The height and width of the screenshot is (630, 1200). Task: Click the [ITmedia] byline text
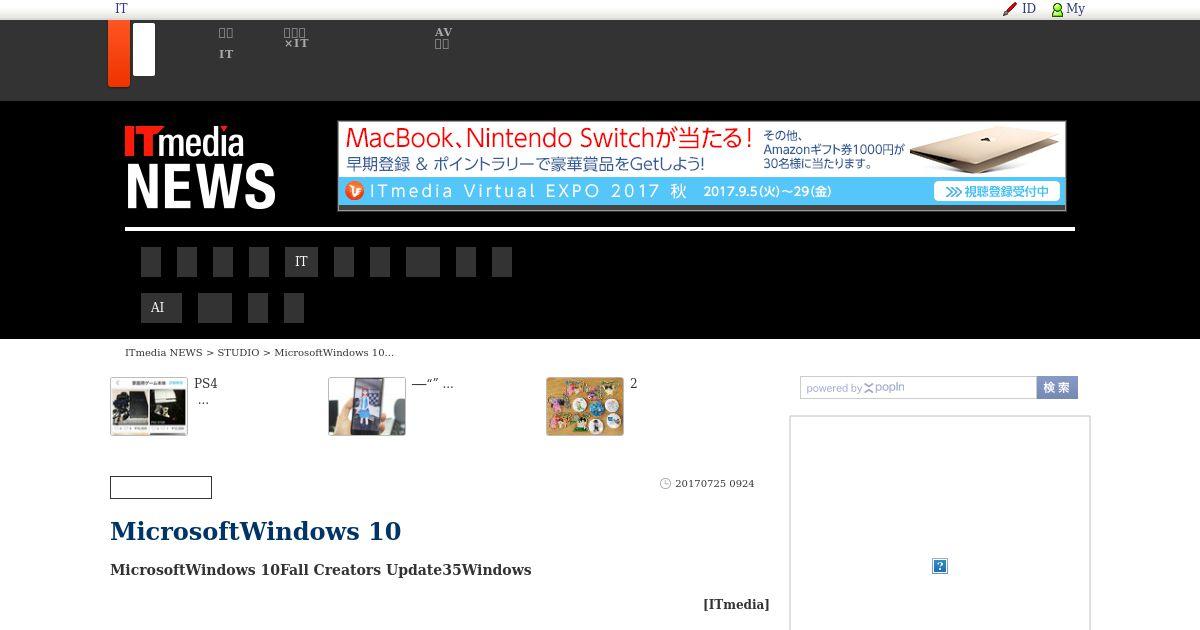point(736,605)
